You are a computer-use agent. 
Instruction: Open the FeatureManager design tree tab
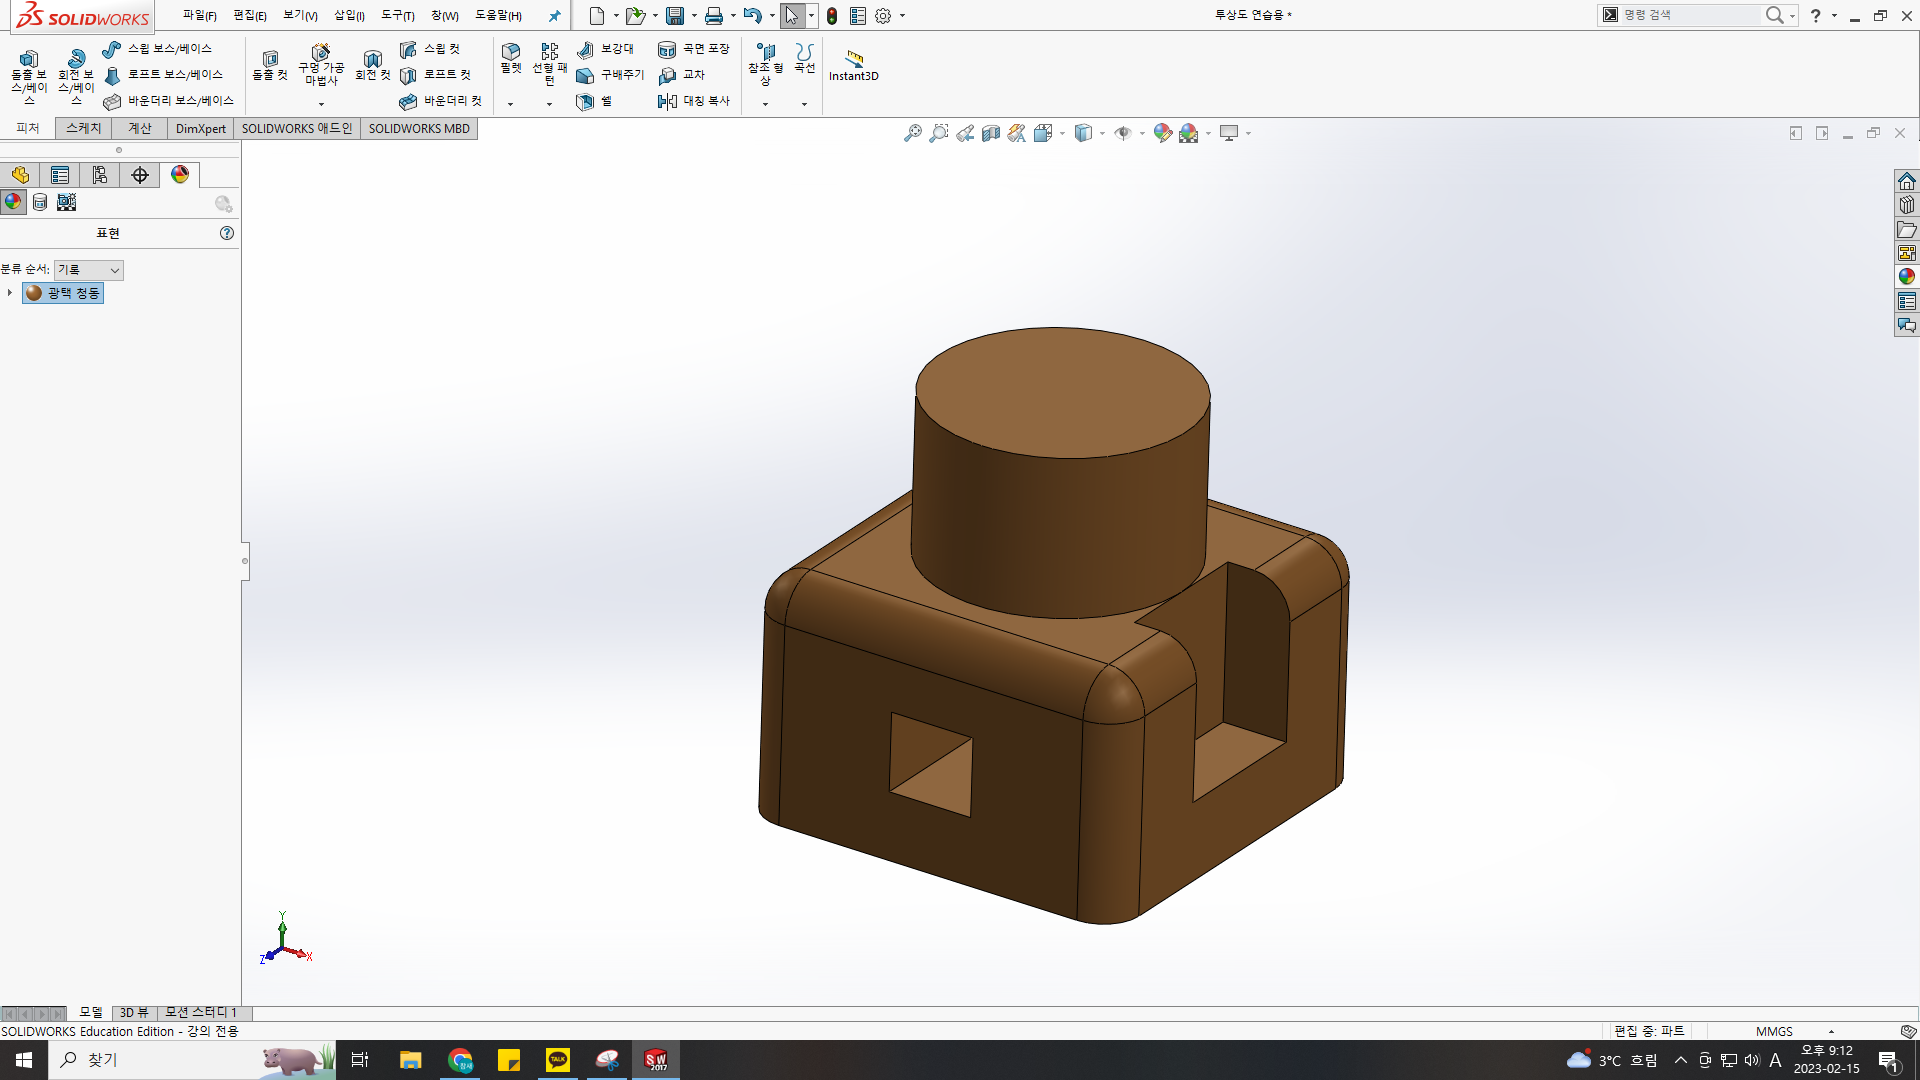coord(20,175)
